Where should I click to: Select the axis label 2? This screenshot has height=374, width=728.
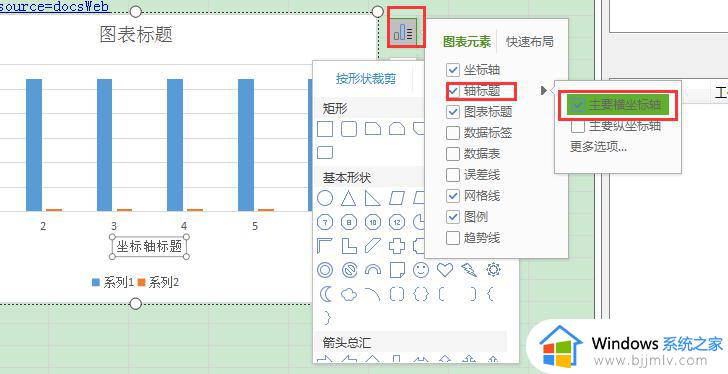point(43,226)
